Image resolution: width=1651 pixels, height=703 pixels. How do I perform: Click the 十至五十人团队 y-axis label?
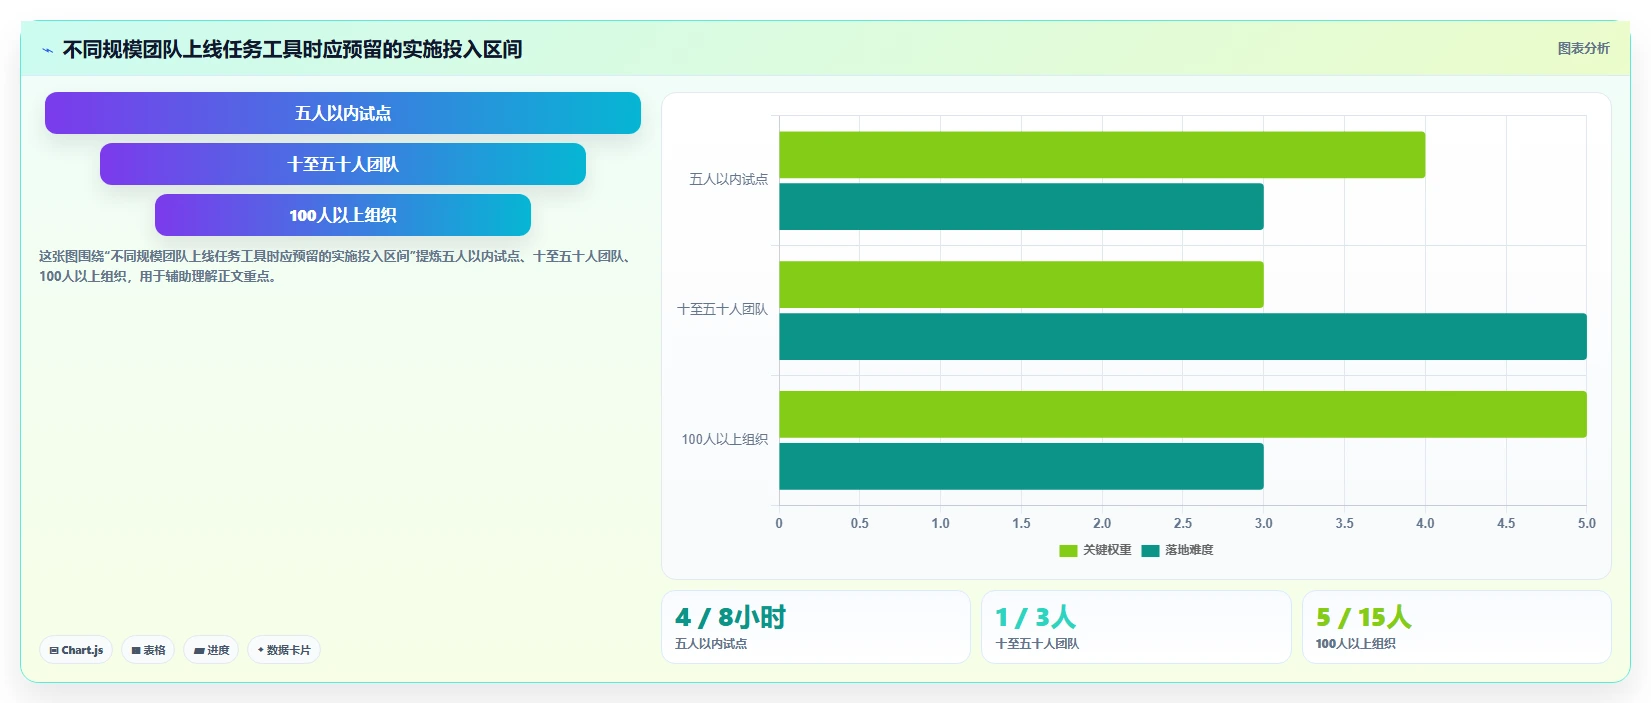pyautogui.click(x=722, y=310)
